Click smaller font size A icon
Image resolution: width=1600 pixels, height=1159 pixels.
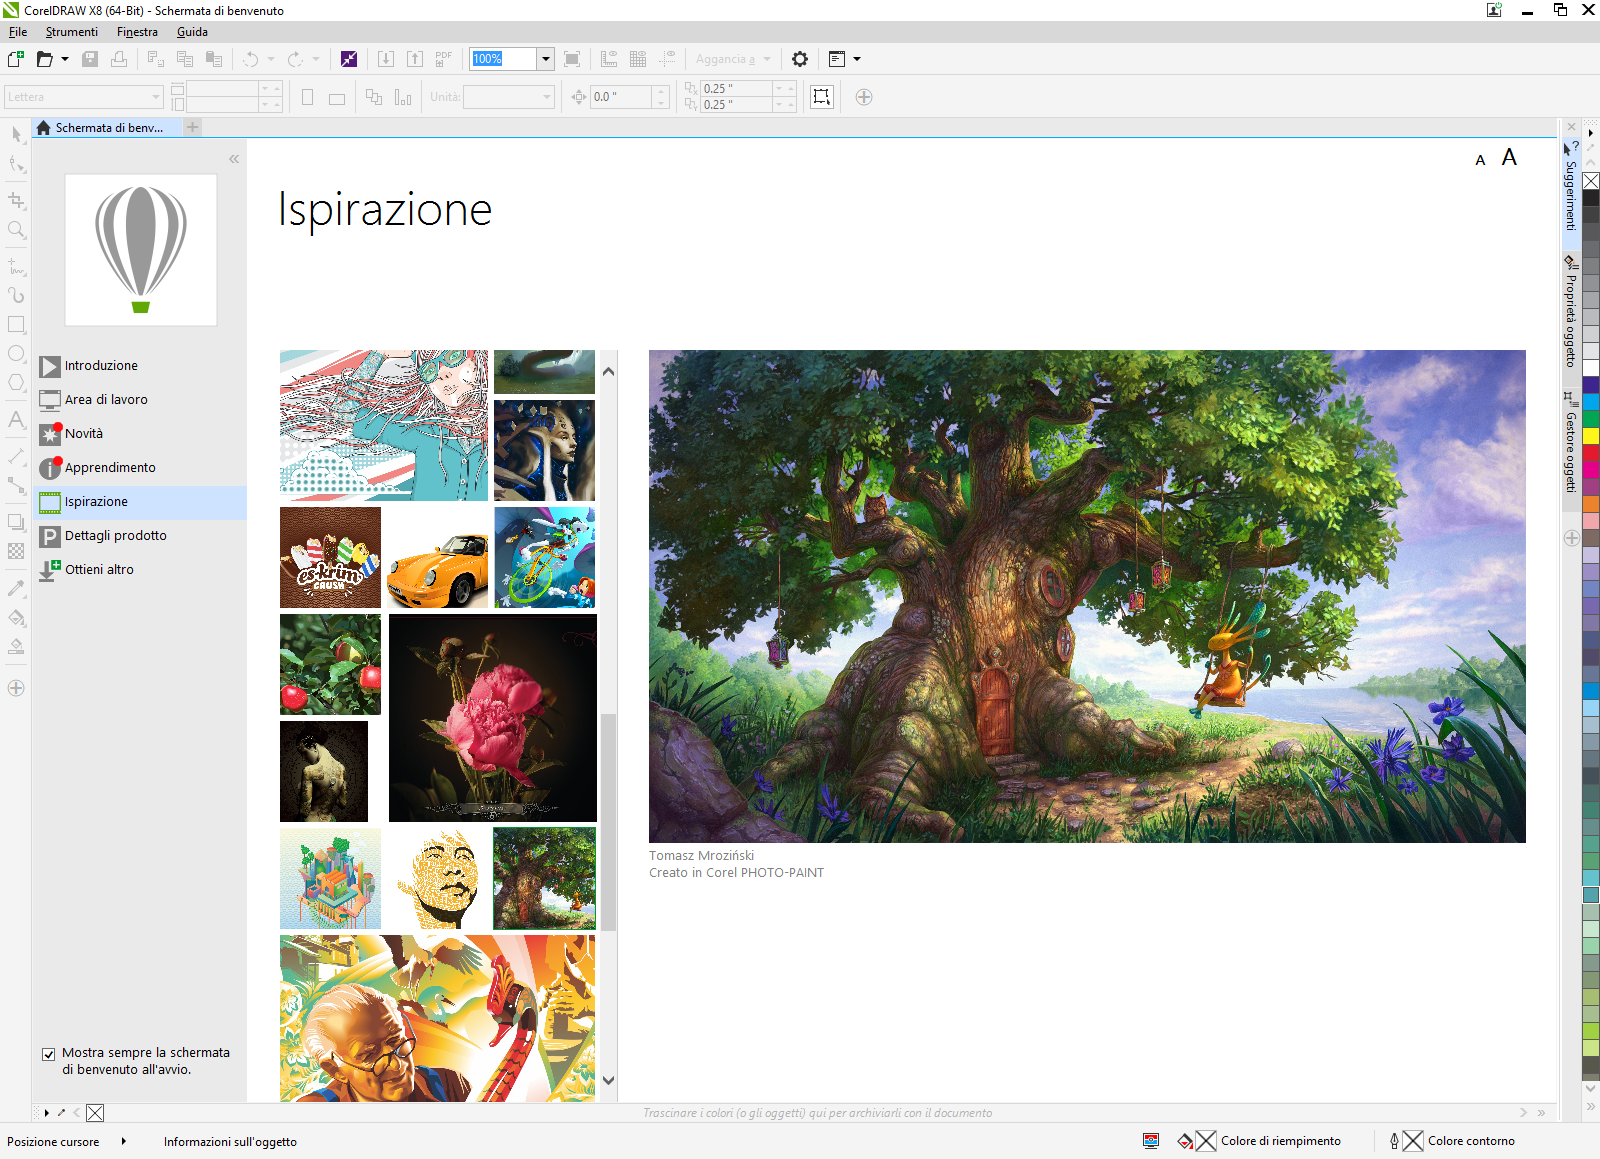pyautogui.click(x=1481, y=160)
